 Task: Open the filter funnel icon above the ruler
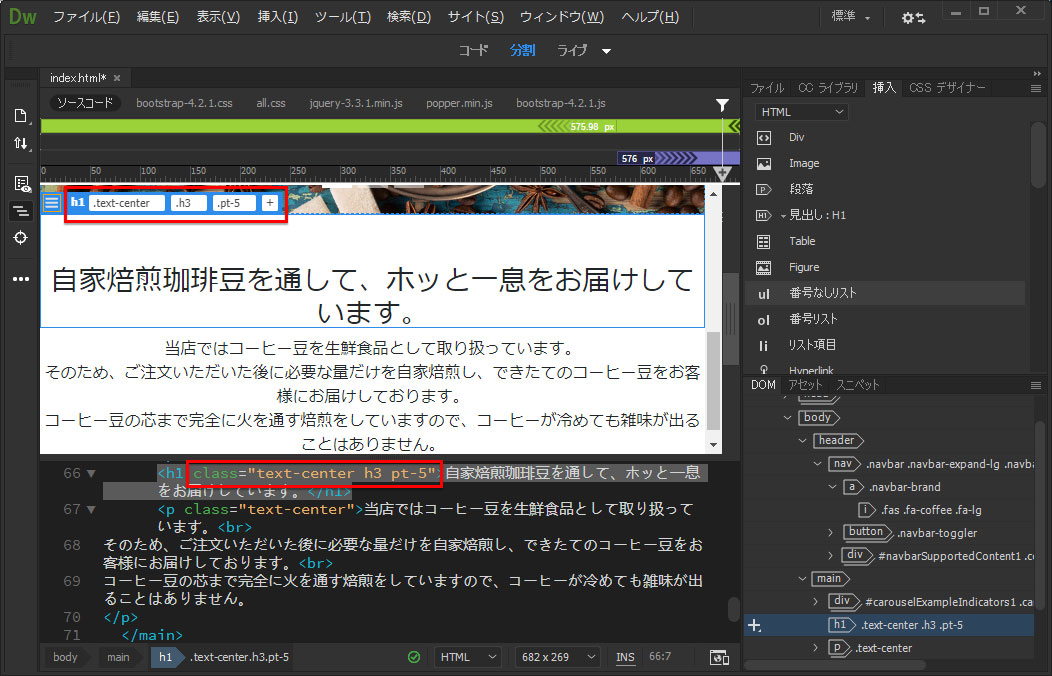722,104
